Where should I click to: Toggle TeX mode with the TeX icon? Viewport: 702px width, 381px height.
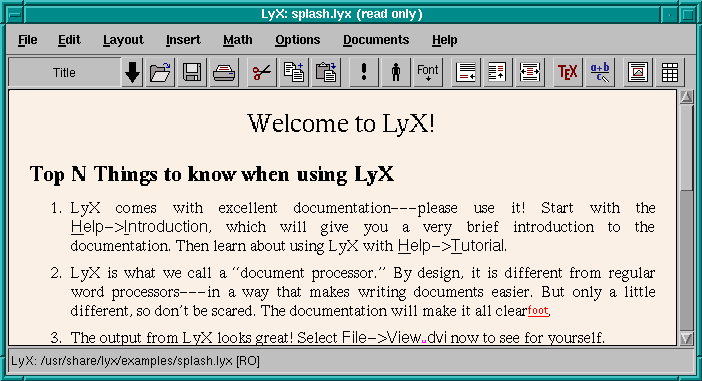(x=568, y=72)
